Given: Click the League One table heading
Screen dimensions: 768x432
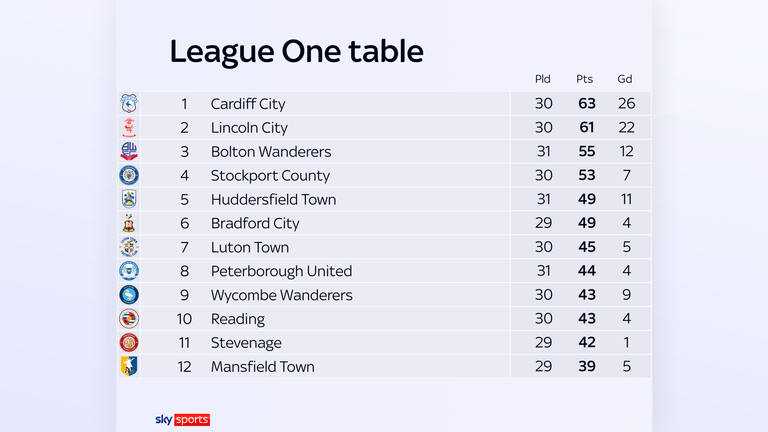Looking at the screenshot, I should tap(296, 51).
